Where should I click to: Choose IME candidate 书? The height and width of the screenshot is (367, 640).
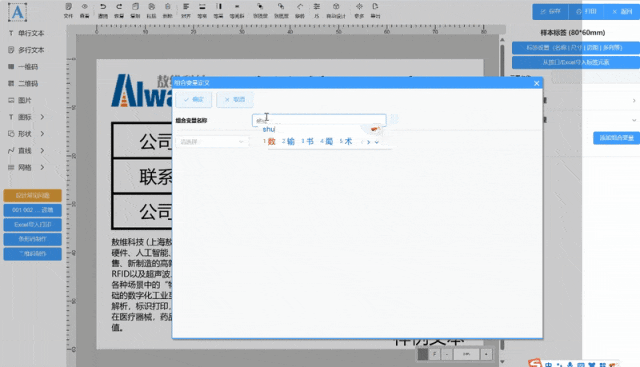[308, 141]
